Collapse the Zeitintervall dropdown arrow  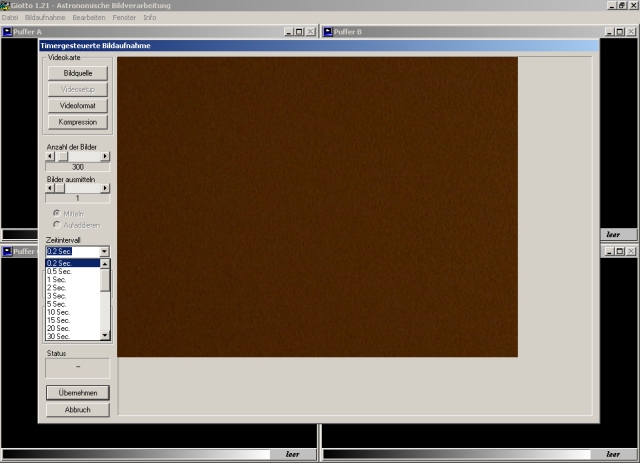(x=105, y=251)
